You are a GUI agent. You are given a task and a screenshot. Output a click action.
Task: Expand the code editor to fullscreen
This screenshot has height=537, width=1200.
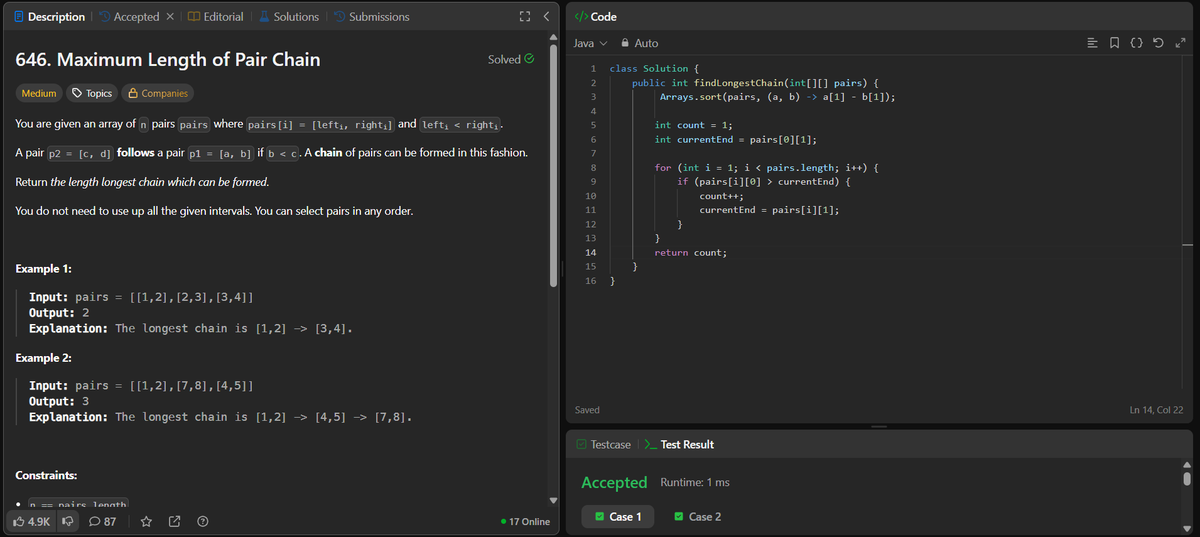tap(1181, 43)
